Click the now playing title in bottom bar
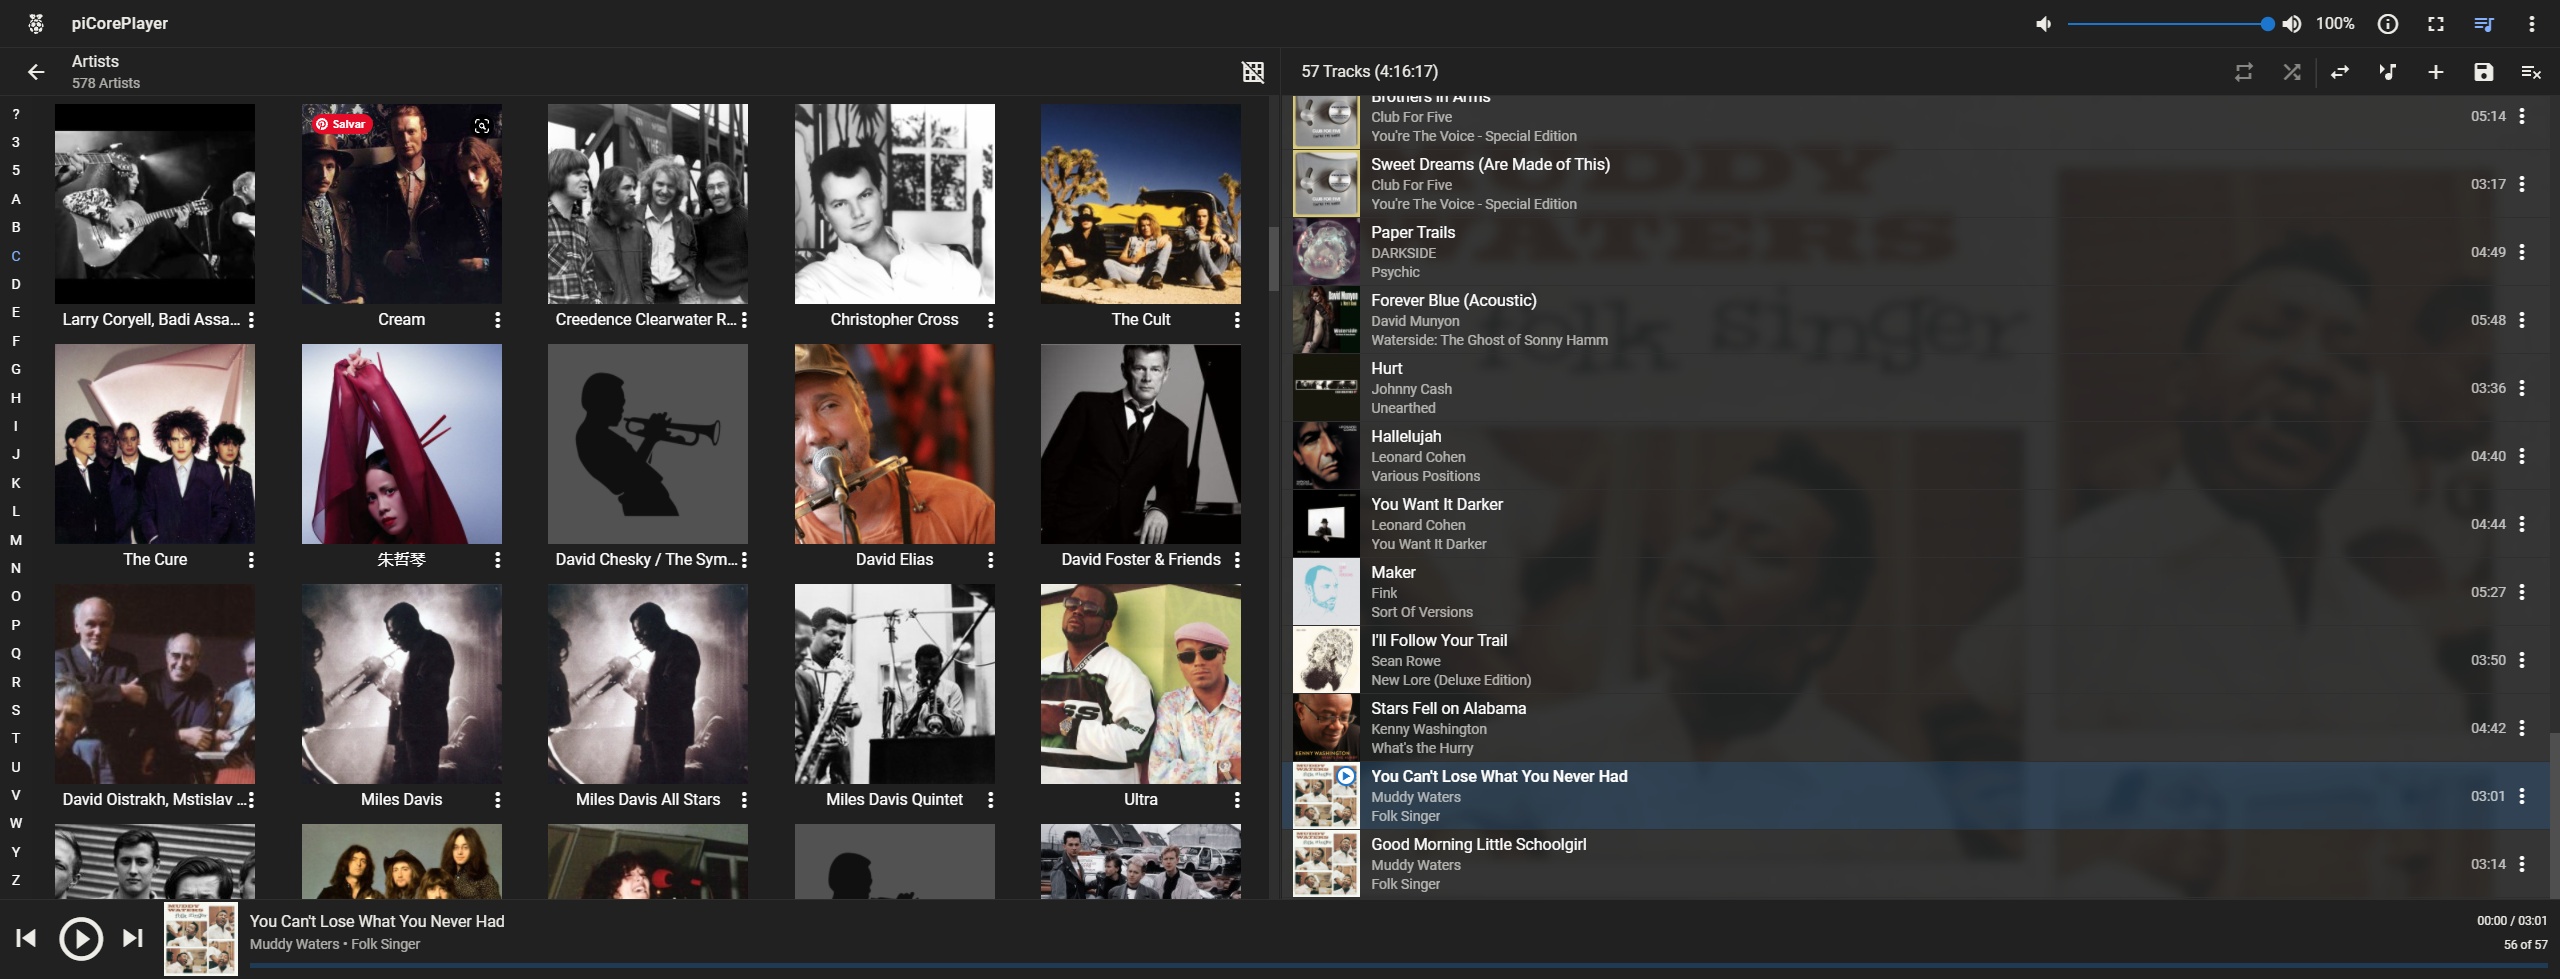The image size is (2560, 979). coord(377,921)
